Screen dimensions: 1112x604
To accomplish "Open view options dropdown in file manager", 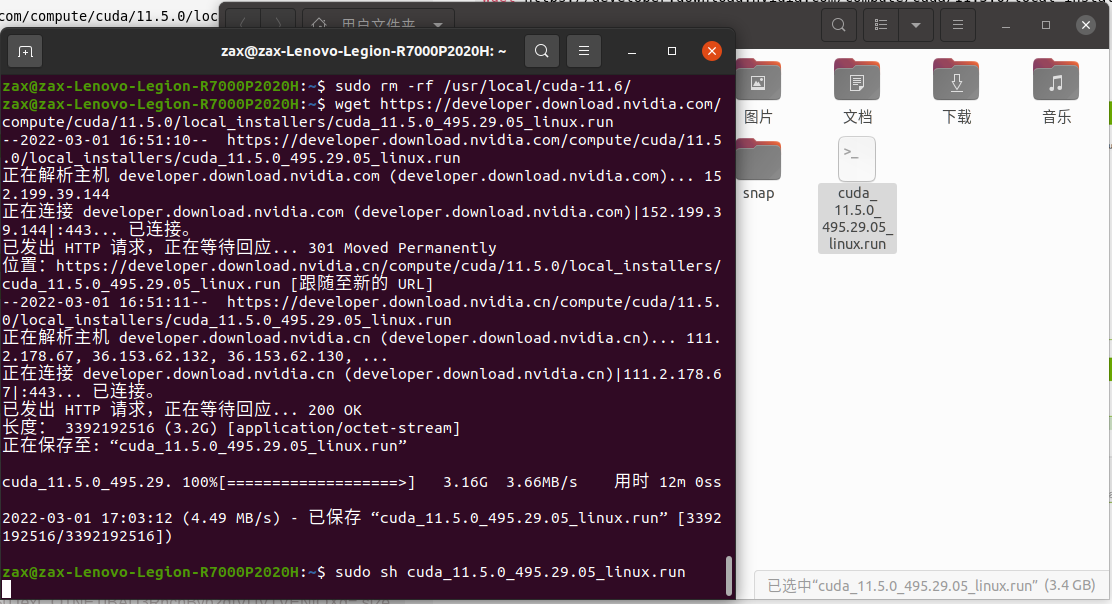I will [916, 25].
